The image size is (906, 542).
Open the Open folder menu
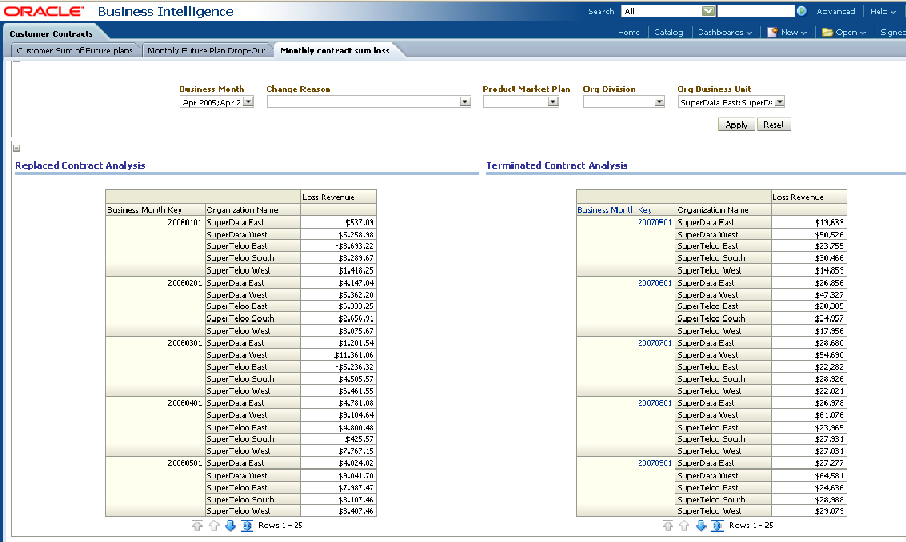point(844,32)
